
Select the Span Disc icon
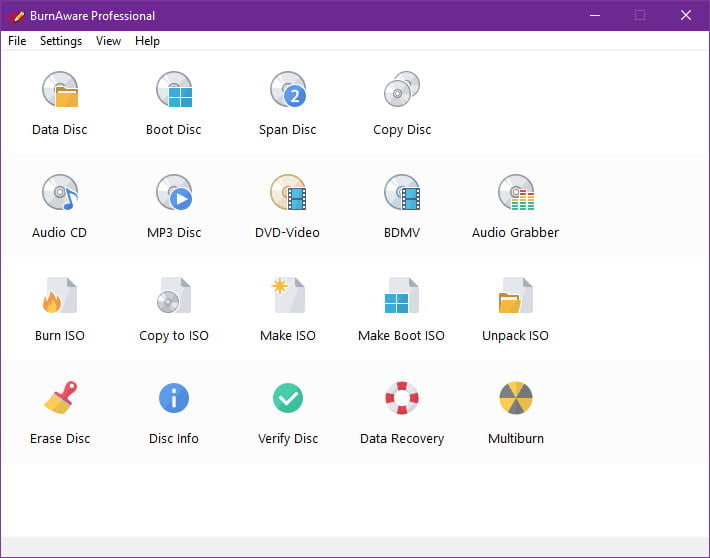288,89
